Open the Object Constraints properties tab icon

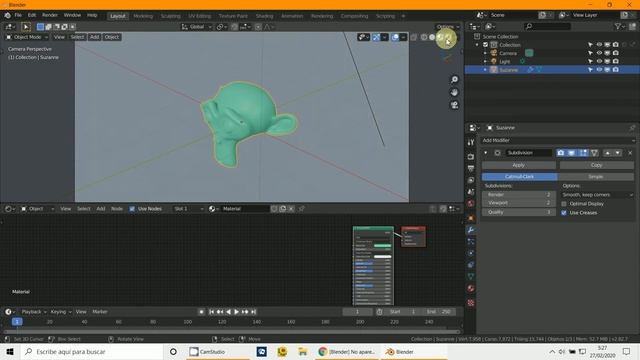[471, 265]
